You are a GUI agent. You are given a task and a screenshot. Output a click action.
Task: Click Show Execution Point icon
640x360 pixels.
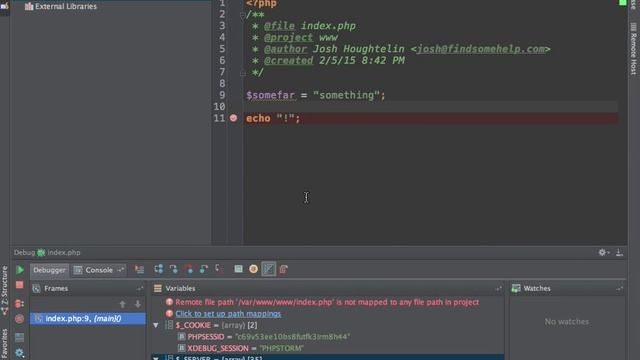pos(139,269)
